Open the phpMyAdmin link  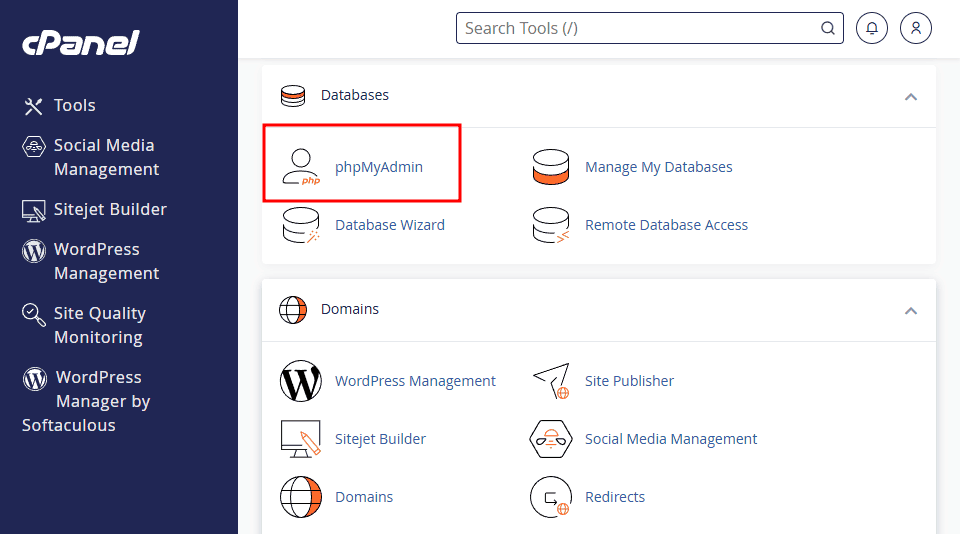pyautogui.click(x=379, y=167)
